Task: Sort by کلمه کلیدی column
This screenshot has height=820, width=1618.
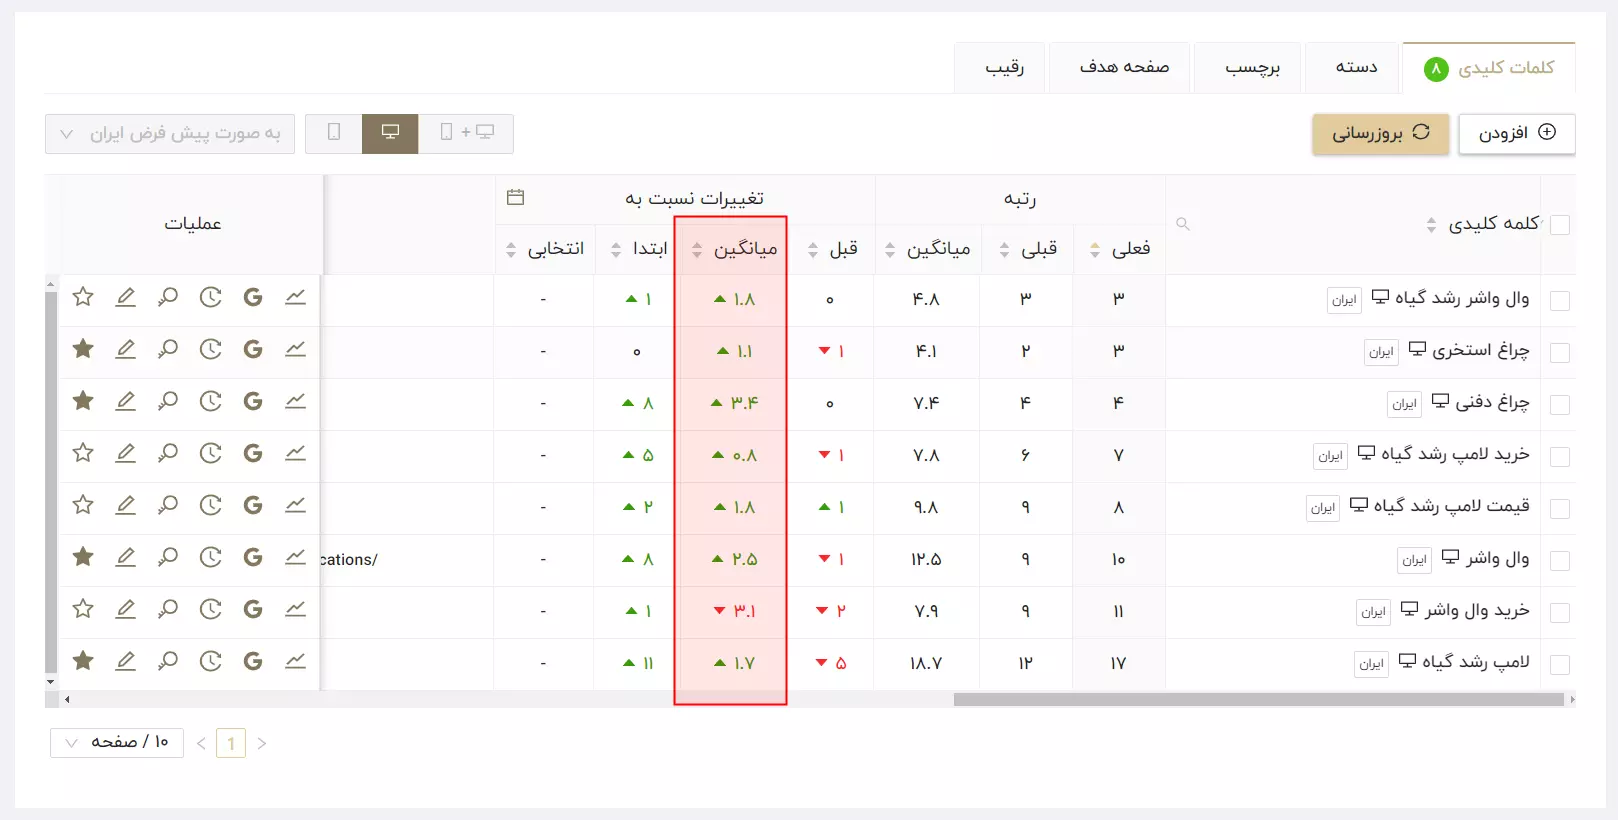Action: click(1431, 225)
